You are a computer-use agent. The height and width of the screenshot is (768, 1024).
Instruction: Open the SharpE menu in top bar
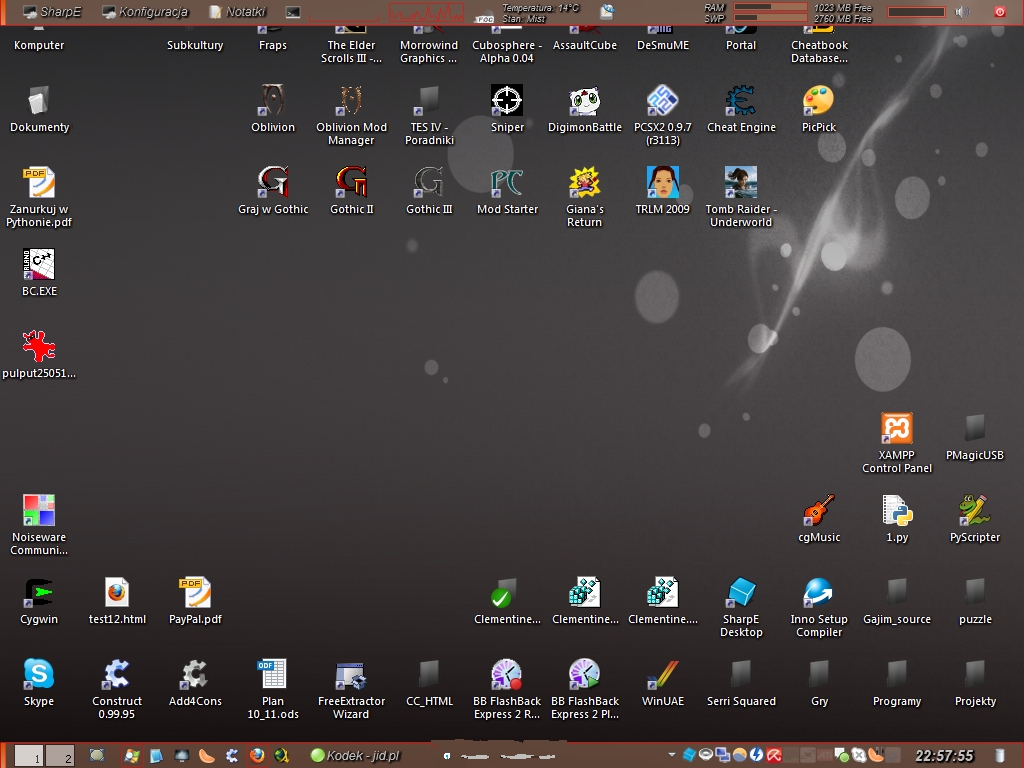click(52, 12)
